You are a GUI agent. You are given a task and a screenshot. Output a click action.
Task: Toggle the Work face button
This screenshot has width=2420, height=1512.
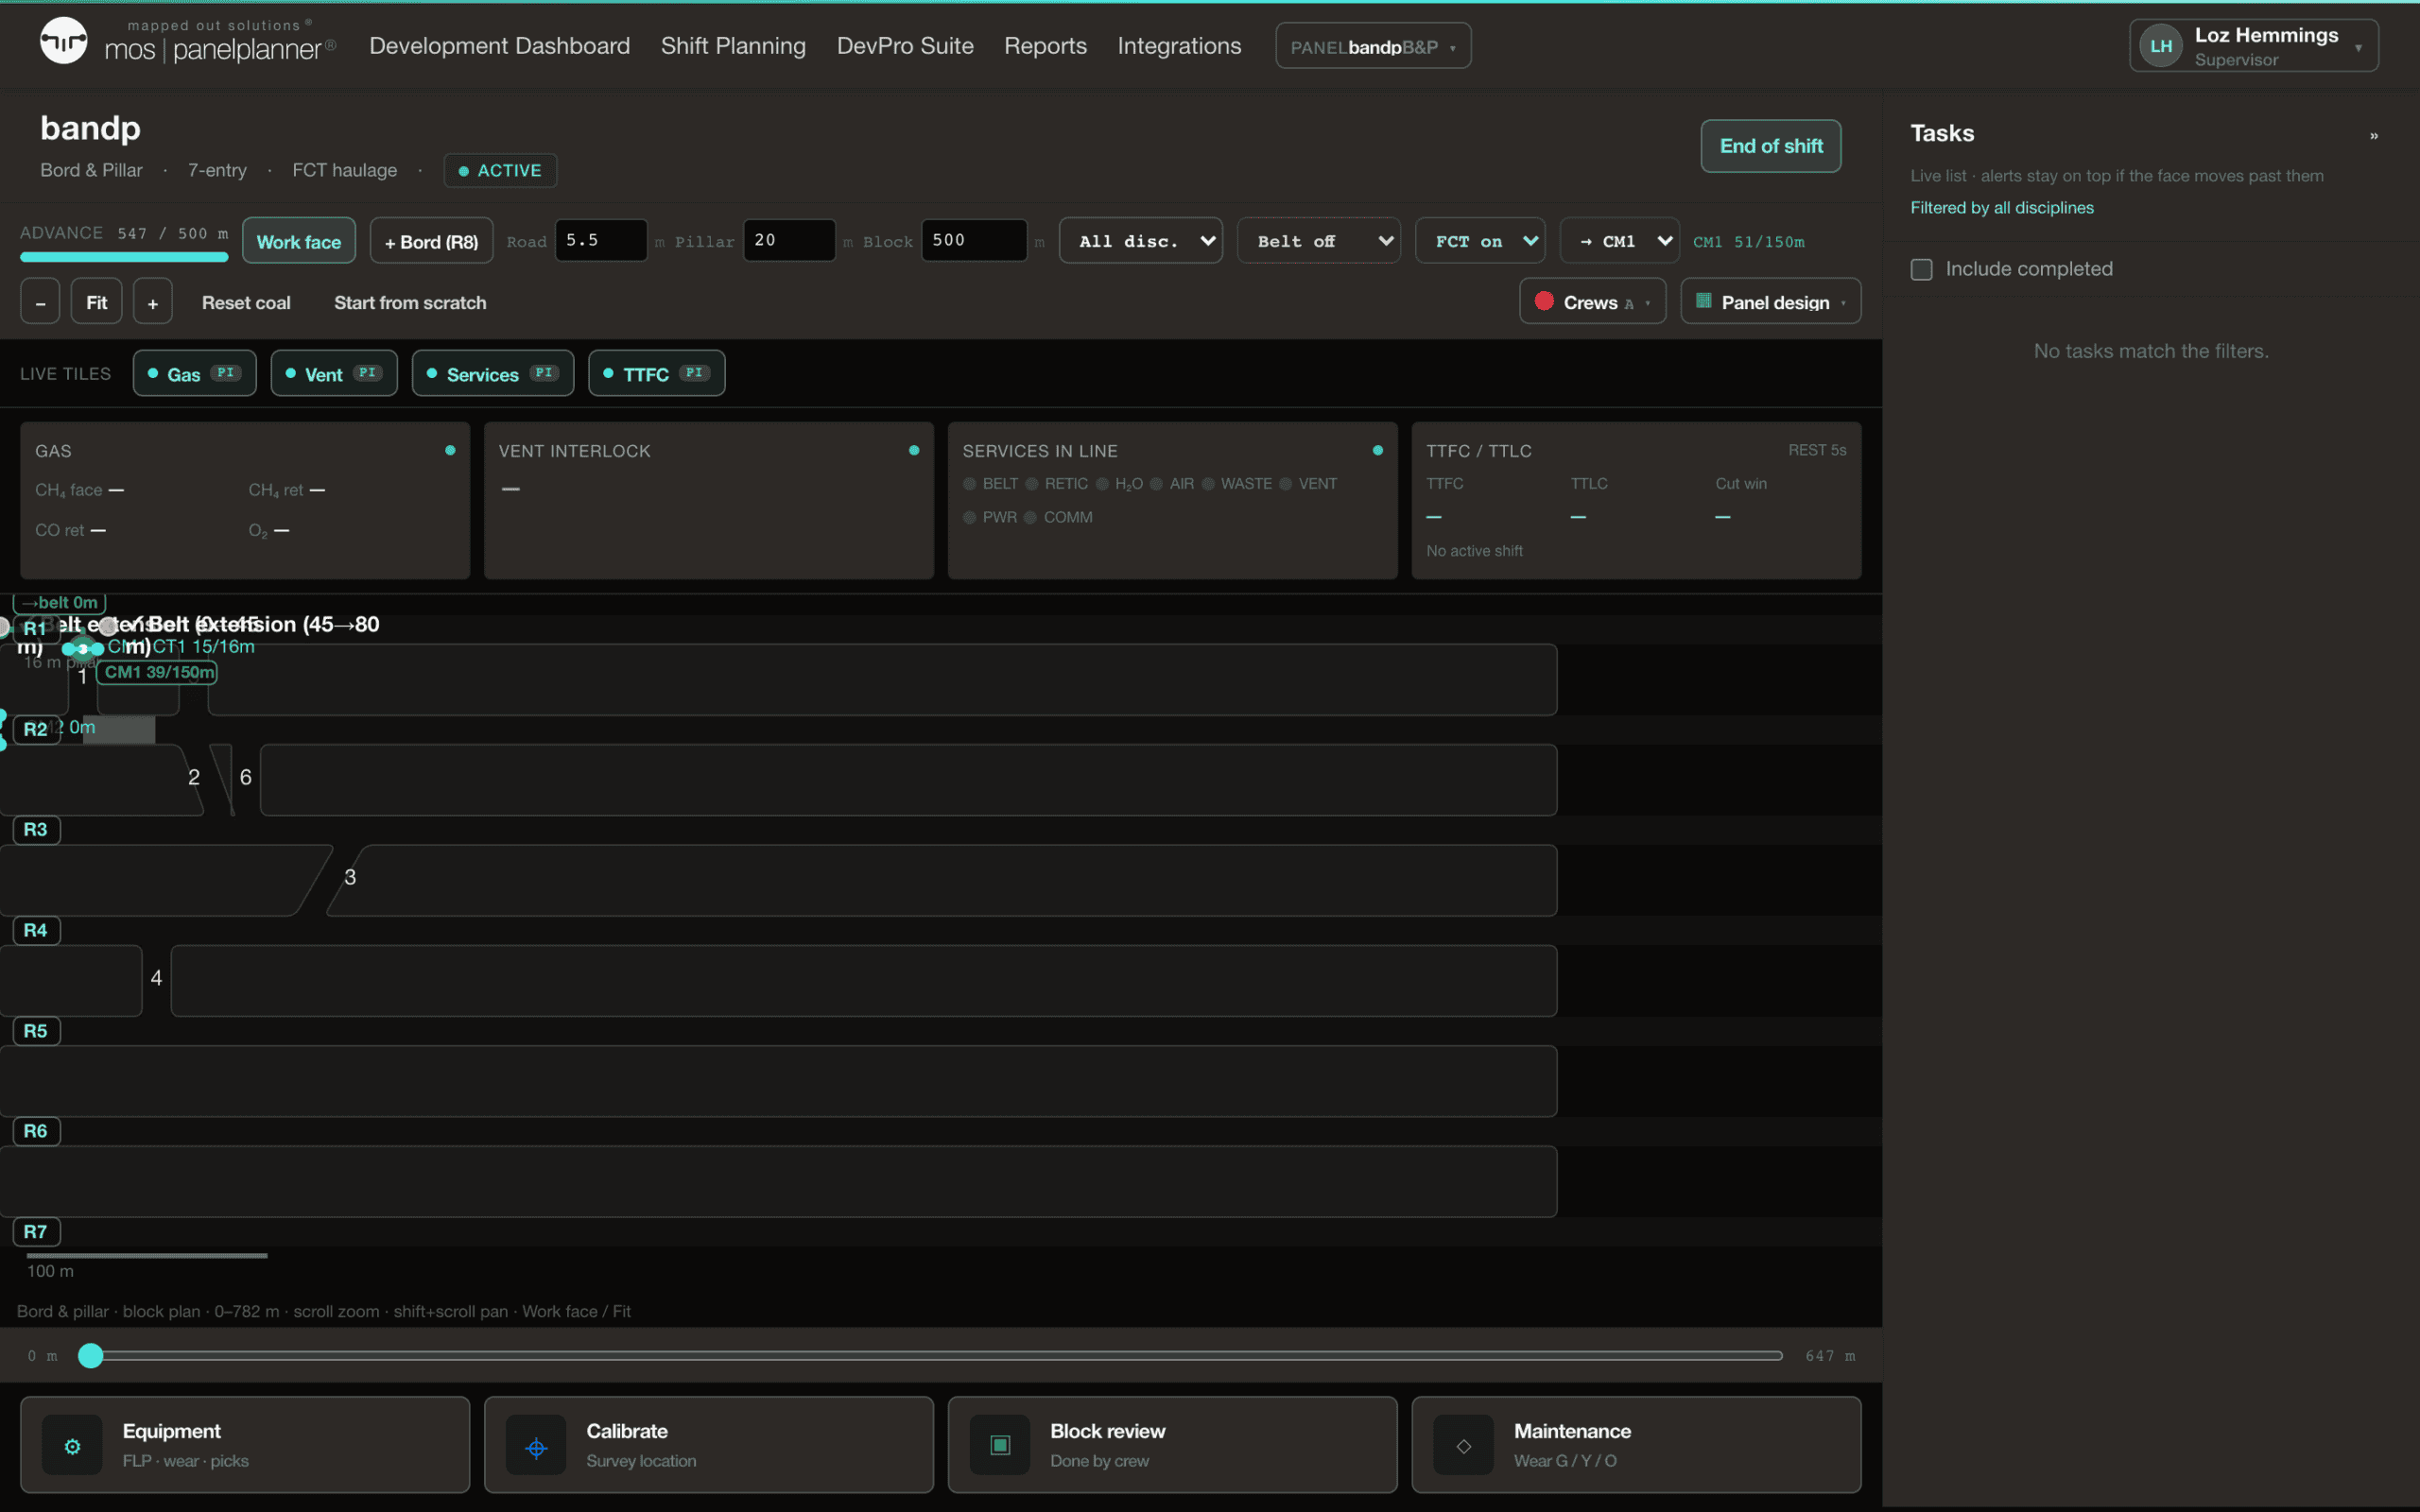299,241
